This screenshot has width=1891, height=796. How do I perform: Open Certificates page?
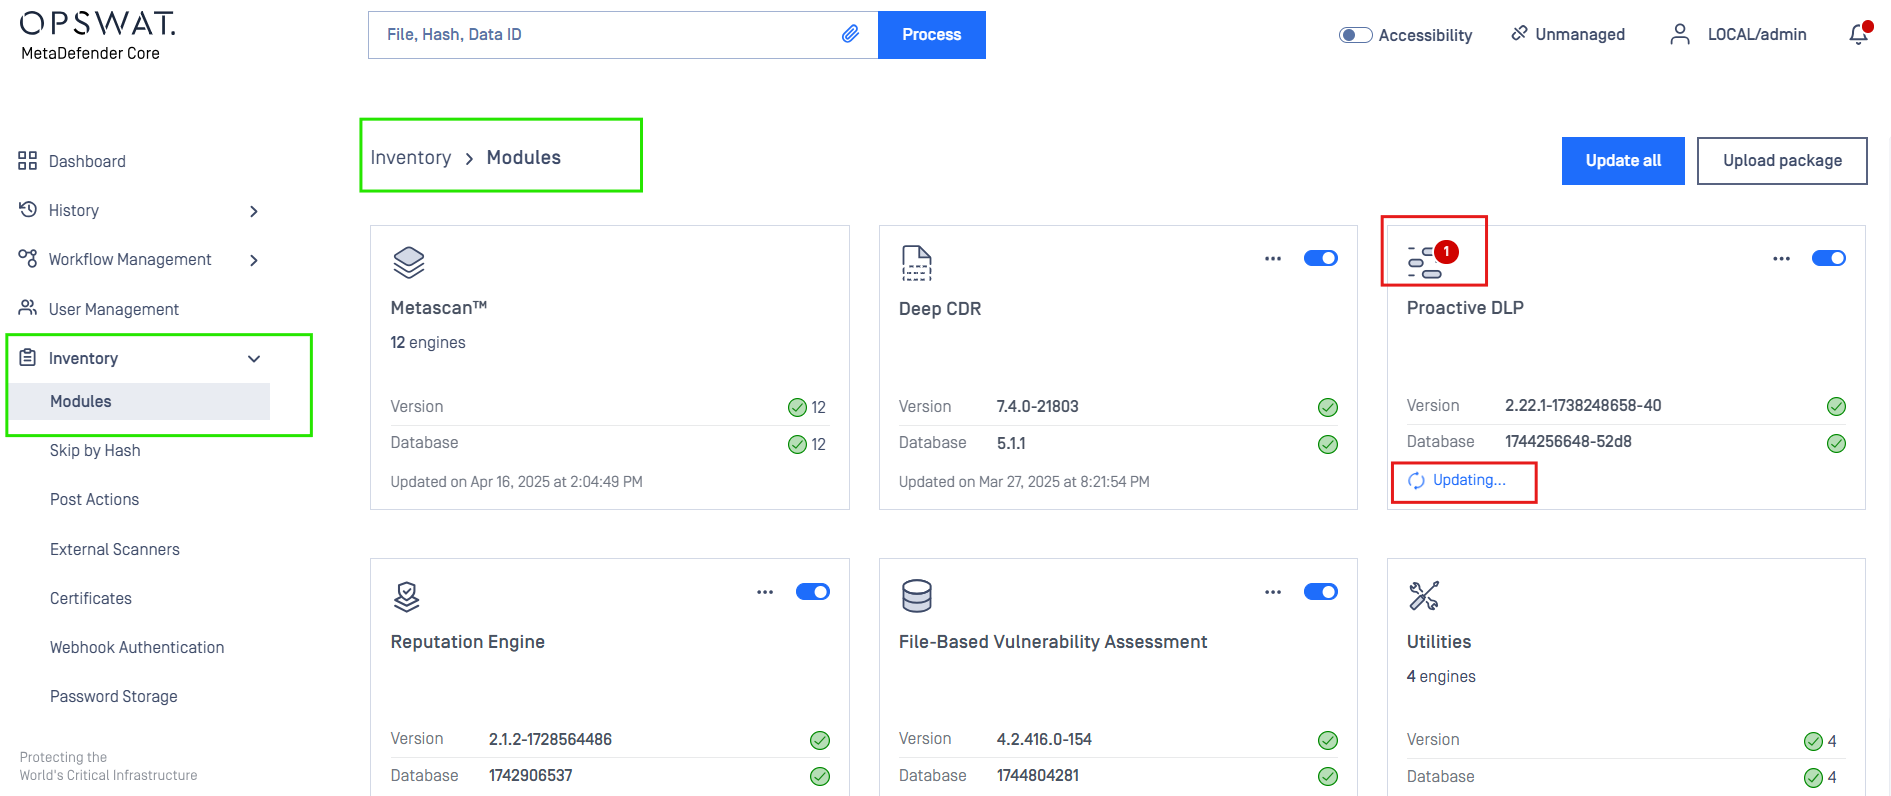click(x=91, y=598)
